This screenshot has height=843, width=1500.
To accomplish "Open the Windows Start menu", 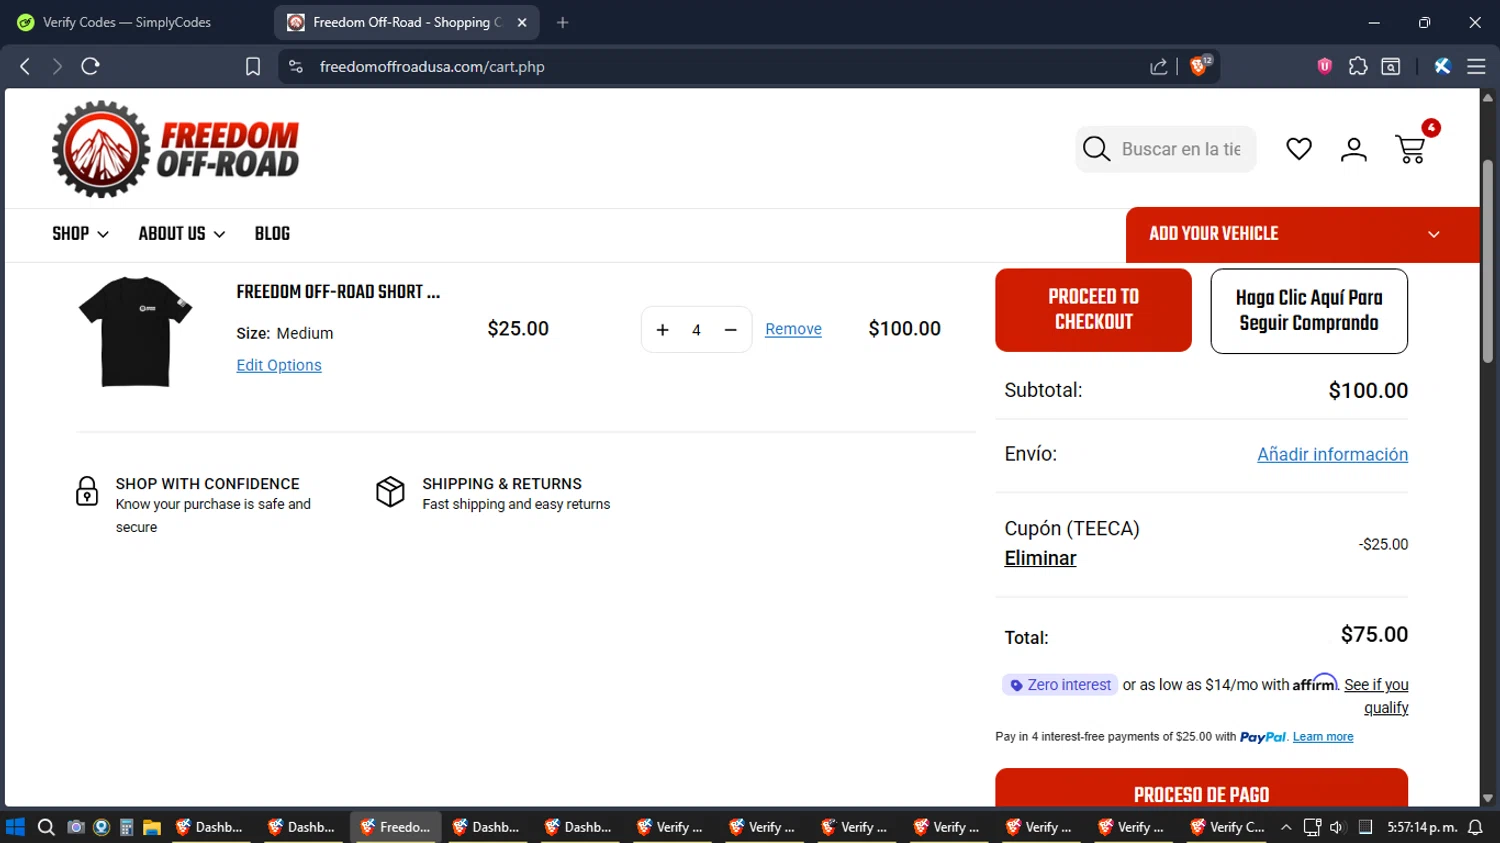I will pos(15,827).
